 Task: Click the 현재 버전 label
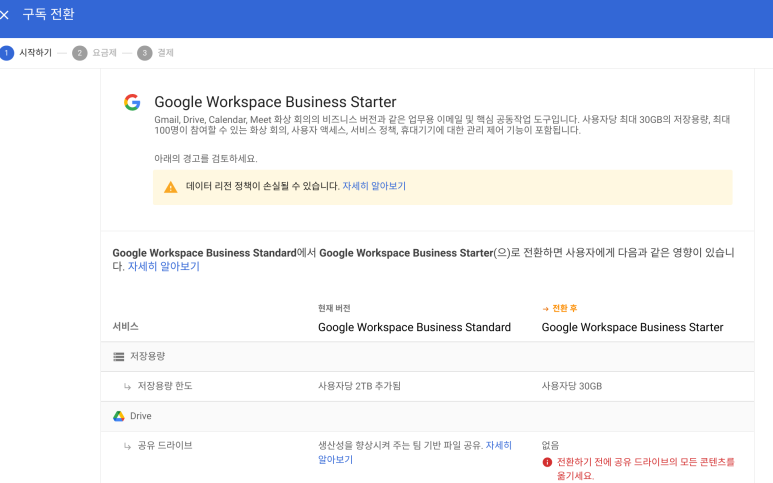(x=334, y=309)
